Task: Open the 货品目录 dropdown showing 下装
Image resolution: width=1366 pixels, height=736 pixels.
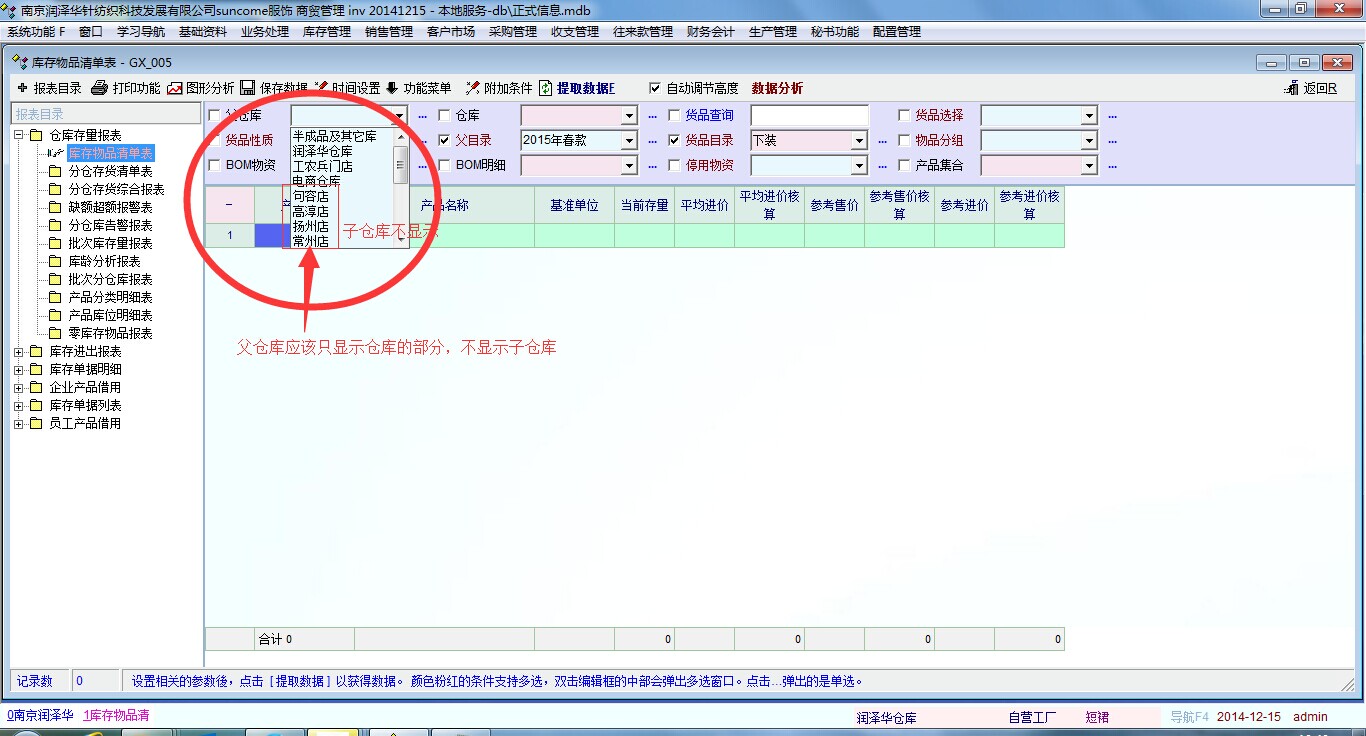Action: point(859,141)
